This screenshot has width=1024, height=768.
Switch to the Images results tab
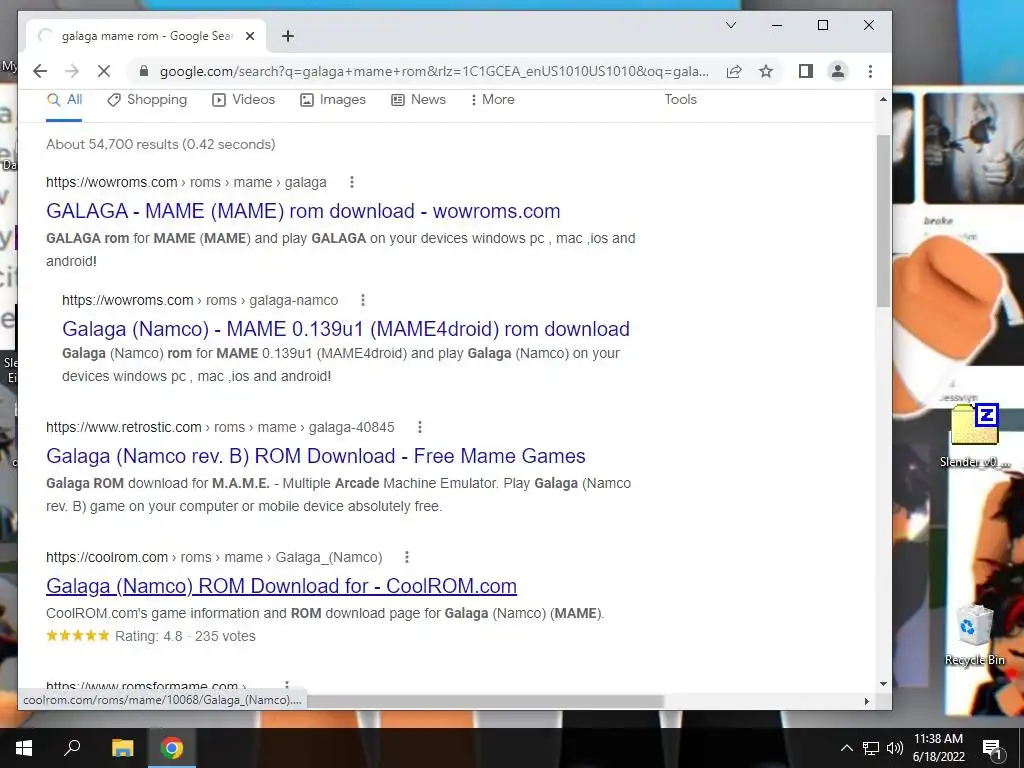332,100
